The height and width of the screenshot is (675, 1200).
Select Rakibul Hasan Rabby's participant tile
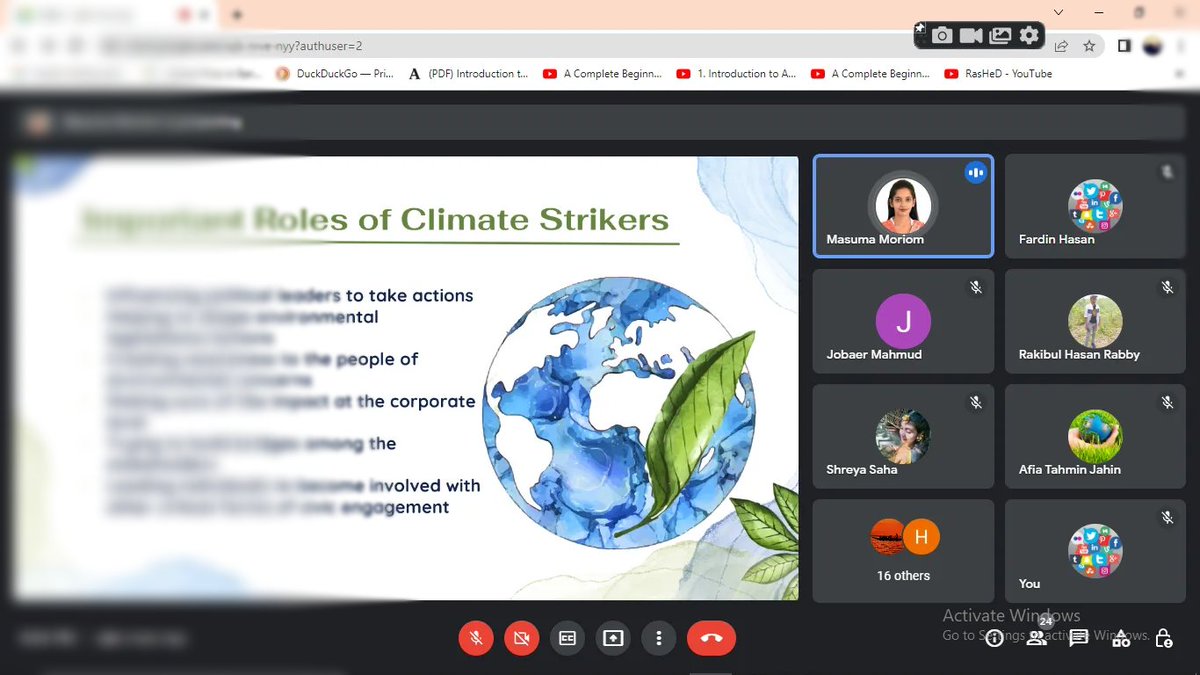click(x=1095, y=321)
